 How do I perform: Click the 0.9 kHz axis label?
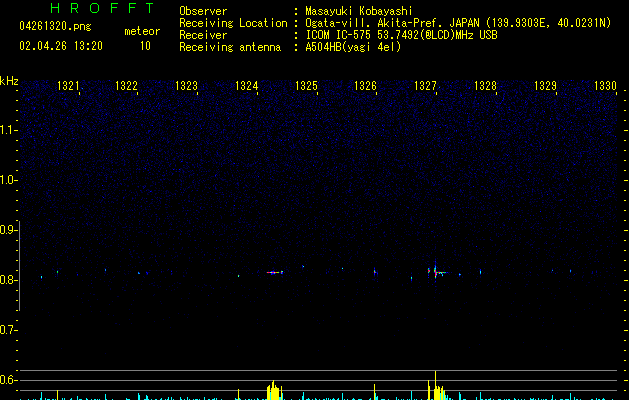(x=8, y=230)
